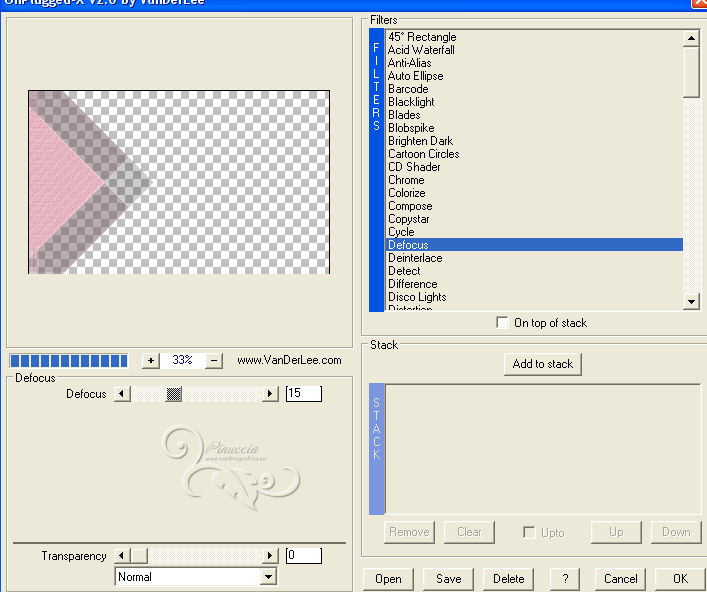
Task: Click the preview image
Action: coord(179,182)
